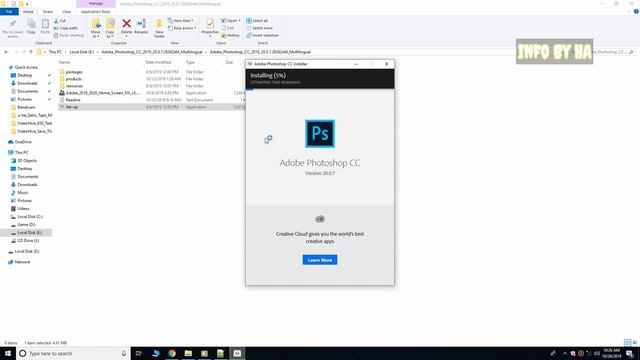Open the notification center icon

629,353
